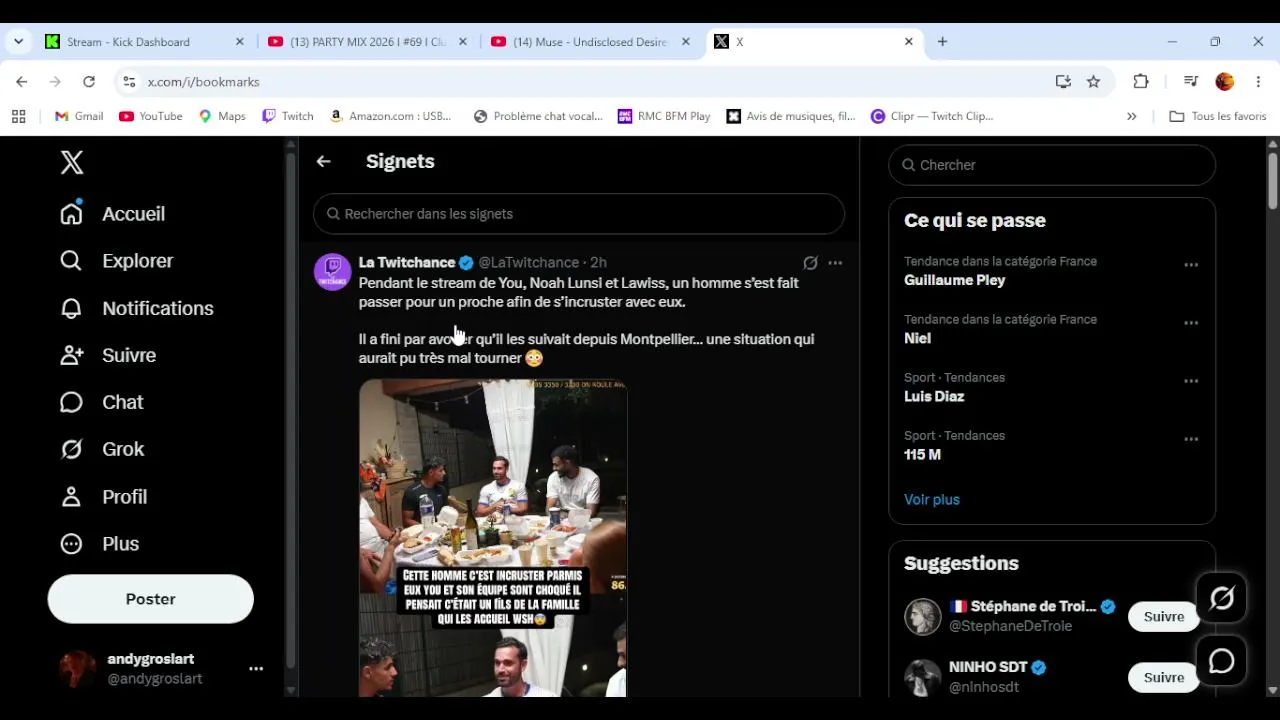Viewport: 1280px width, 720px height.
Task: Ask Grok about La Twitchance post
Action: point(810,263)
